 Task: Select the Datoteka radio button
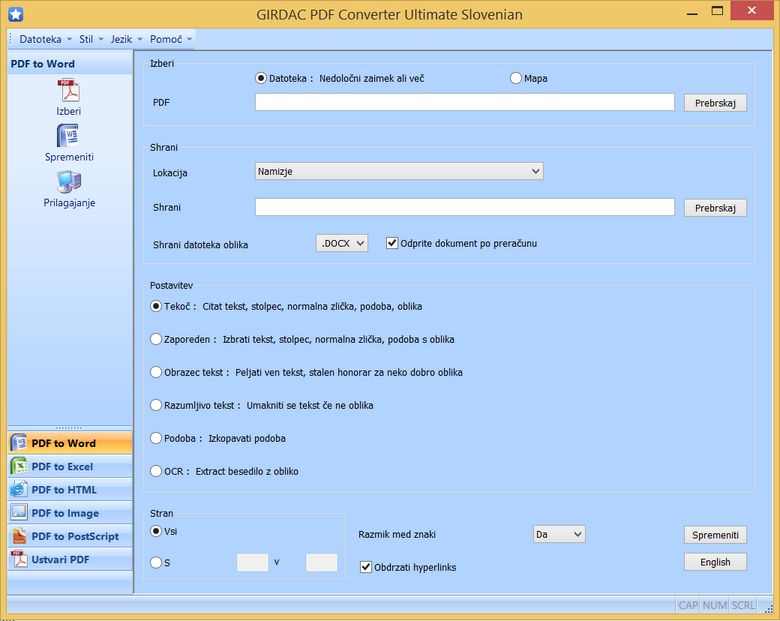coord(261,78)
